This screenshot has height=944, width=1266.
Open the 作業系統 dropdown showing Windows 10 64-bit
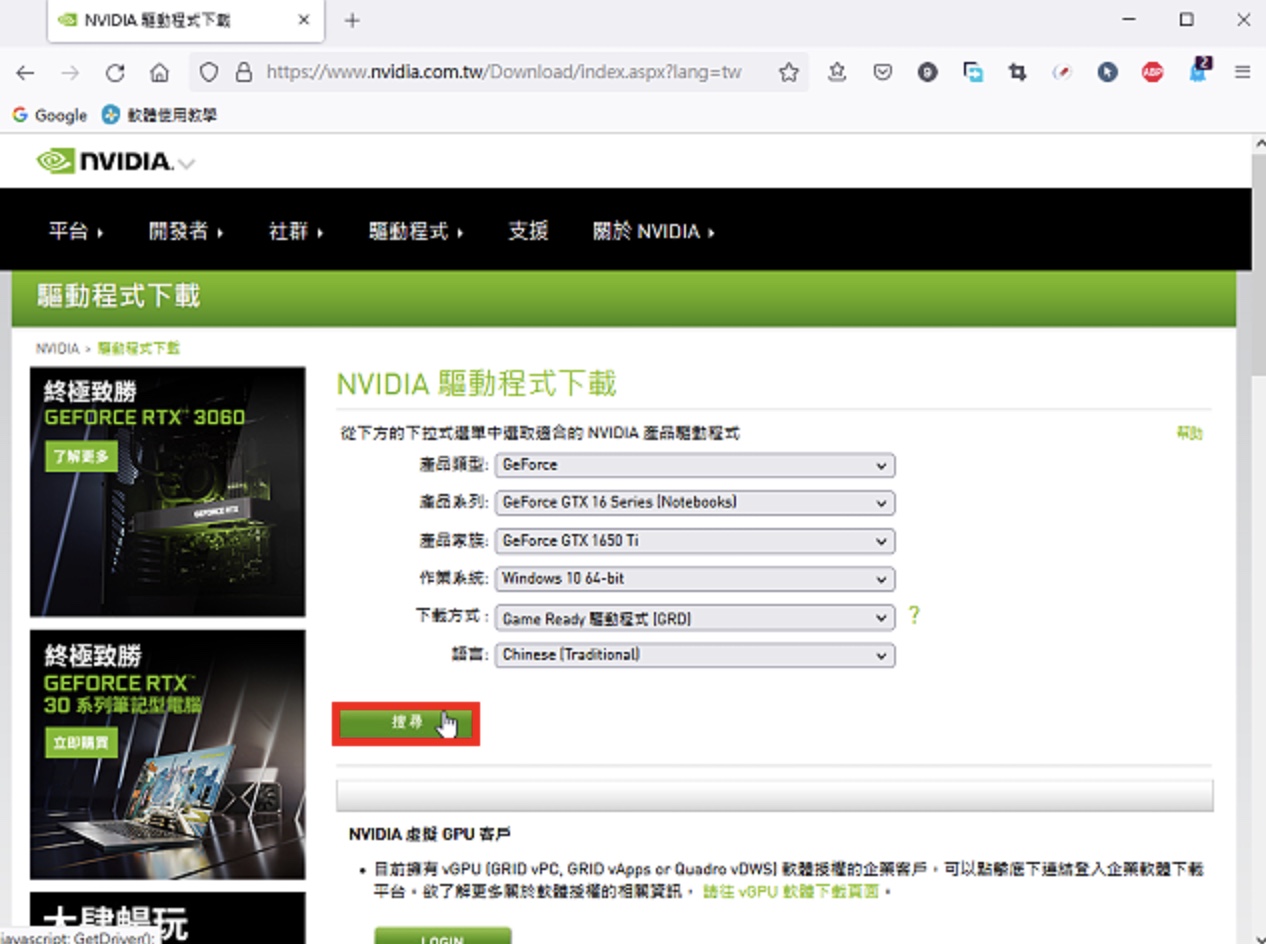click(x=695, y=578)
